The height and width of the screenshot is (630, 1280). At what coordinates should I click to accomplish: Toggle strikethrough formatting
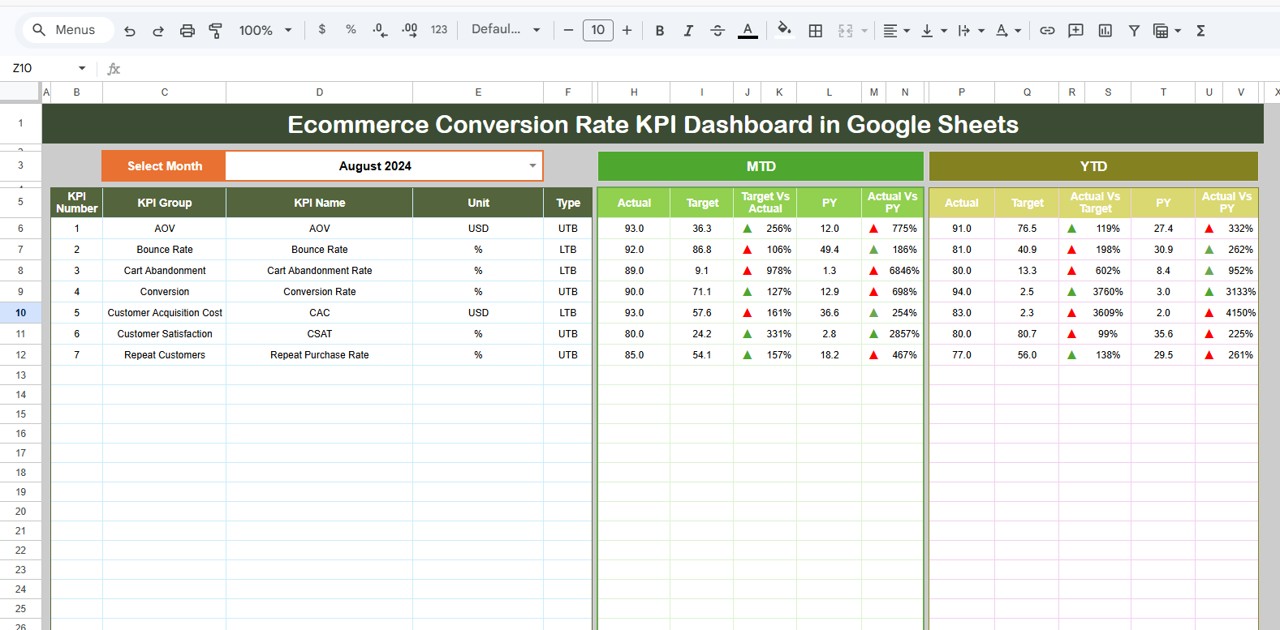coord(717,31)
